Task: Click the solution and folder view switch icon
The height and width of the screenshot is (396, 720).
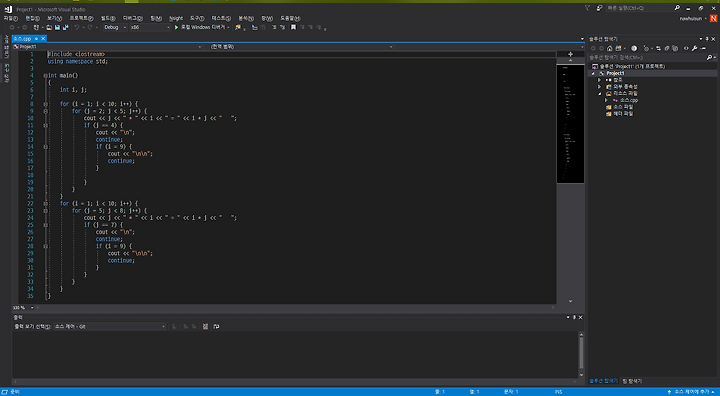Action: (x=619, y=48)
